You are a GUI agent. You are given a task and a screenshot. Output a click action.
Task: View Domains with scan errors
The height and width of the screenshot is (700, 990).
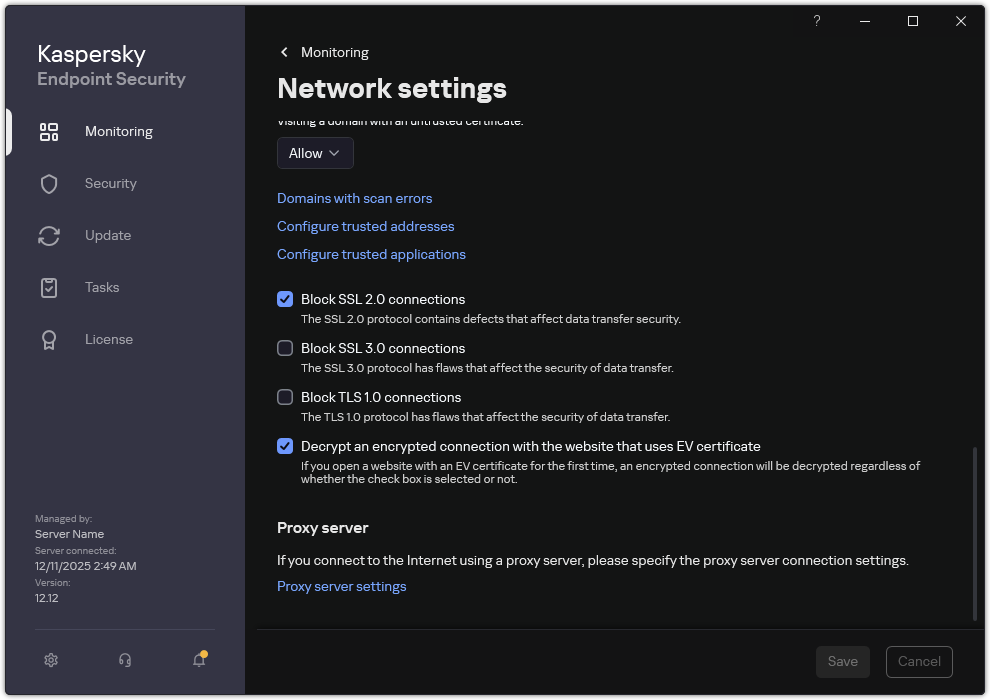point(354,198)
